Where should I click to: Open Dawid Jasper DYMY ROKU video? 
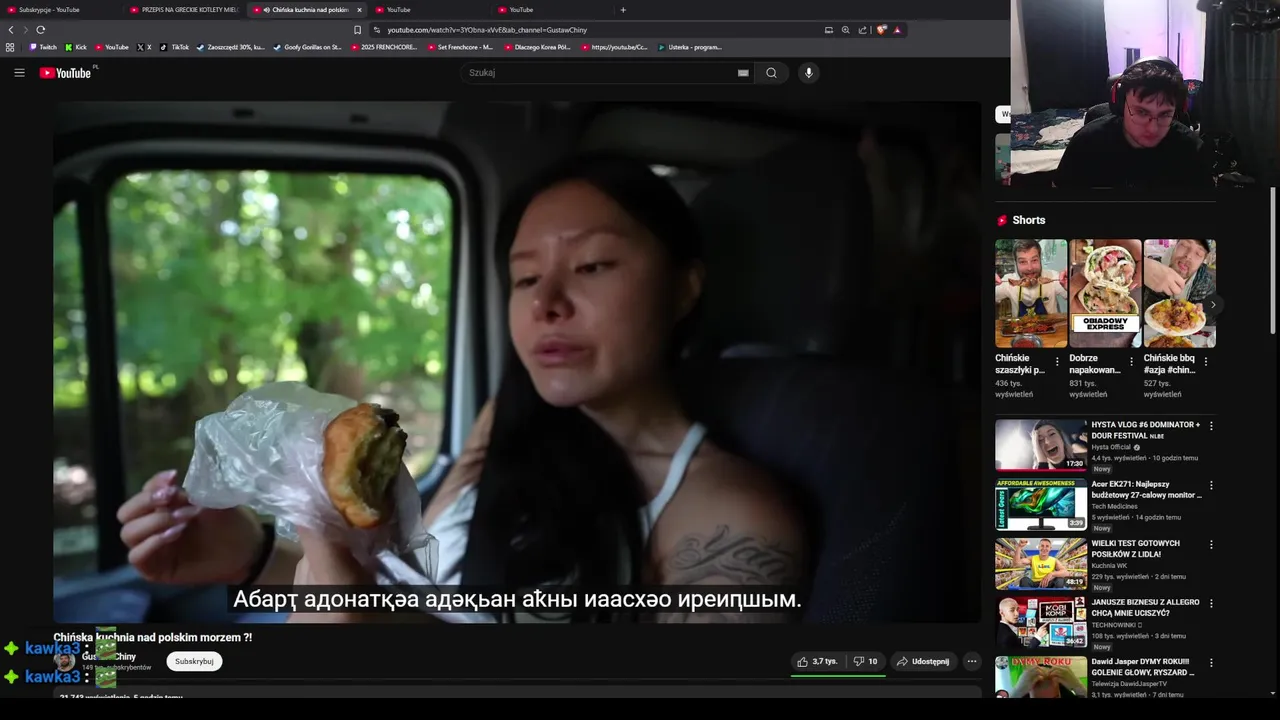point(1041,677)
